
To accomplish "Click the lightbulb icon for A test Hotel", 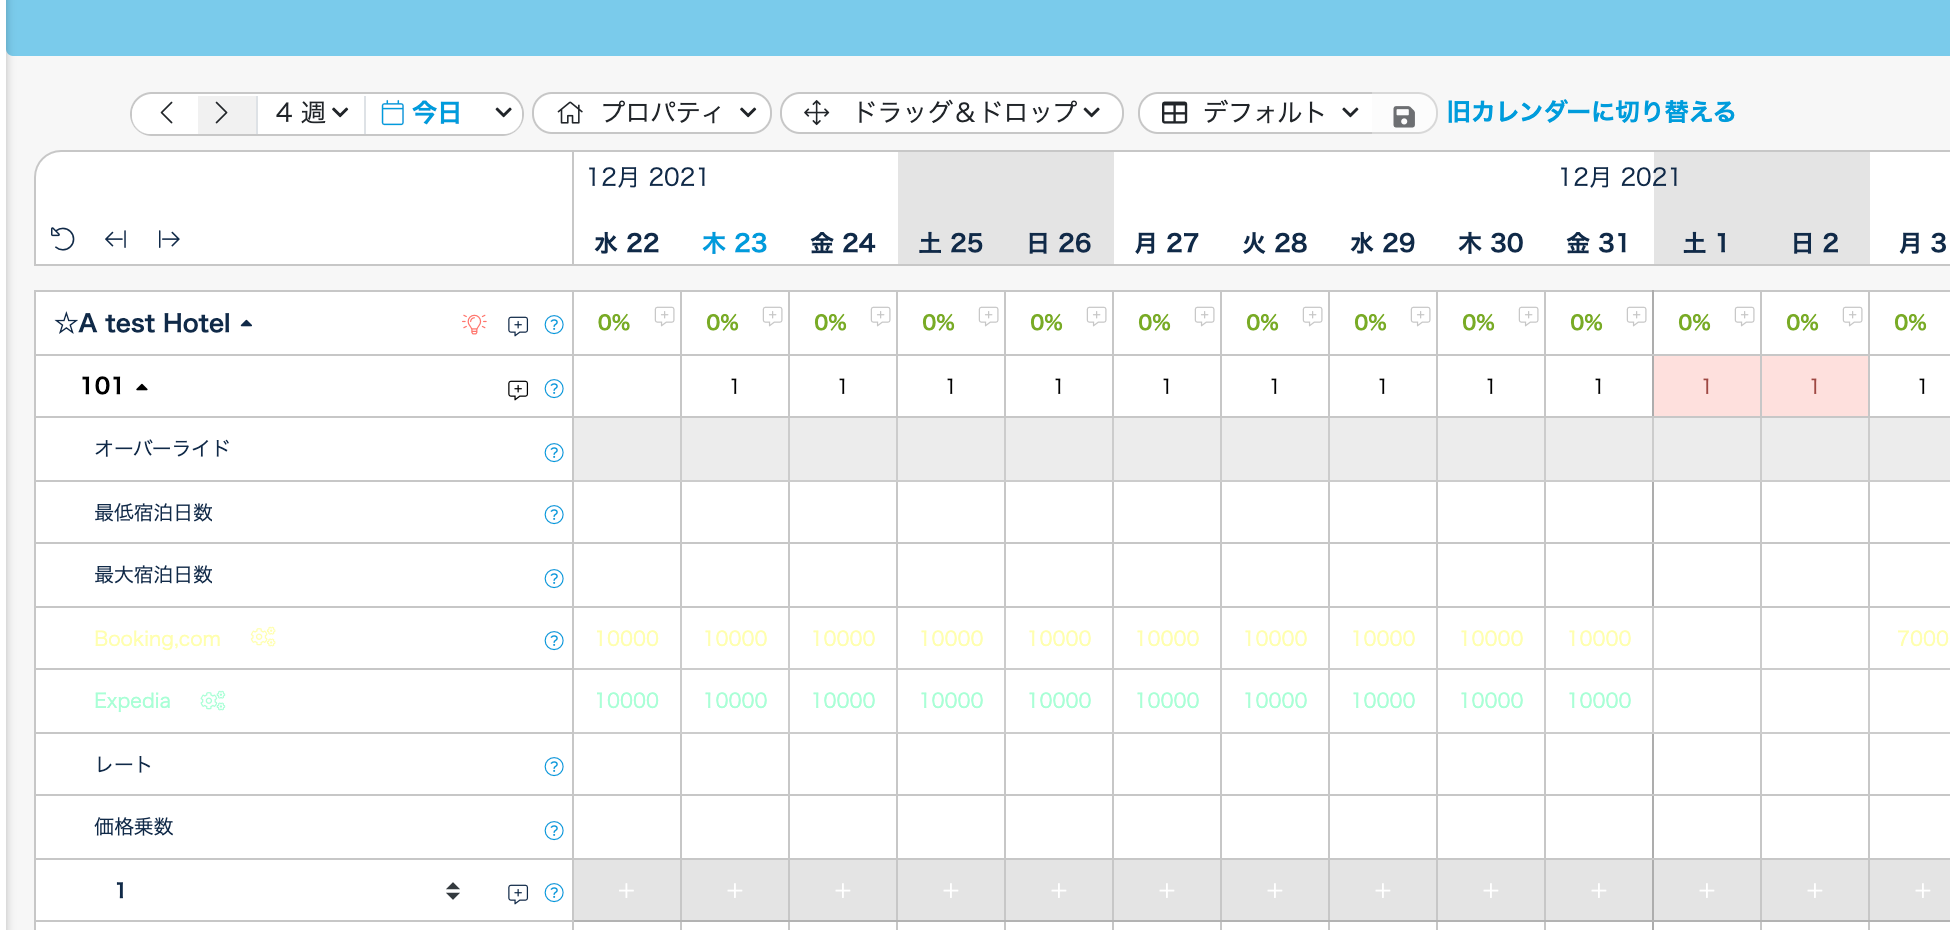I will coord(474,324).
